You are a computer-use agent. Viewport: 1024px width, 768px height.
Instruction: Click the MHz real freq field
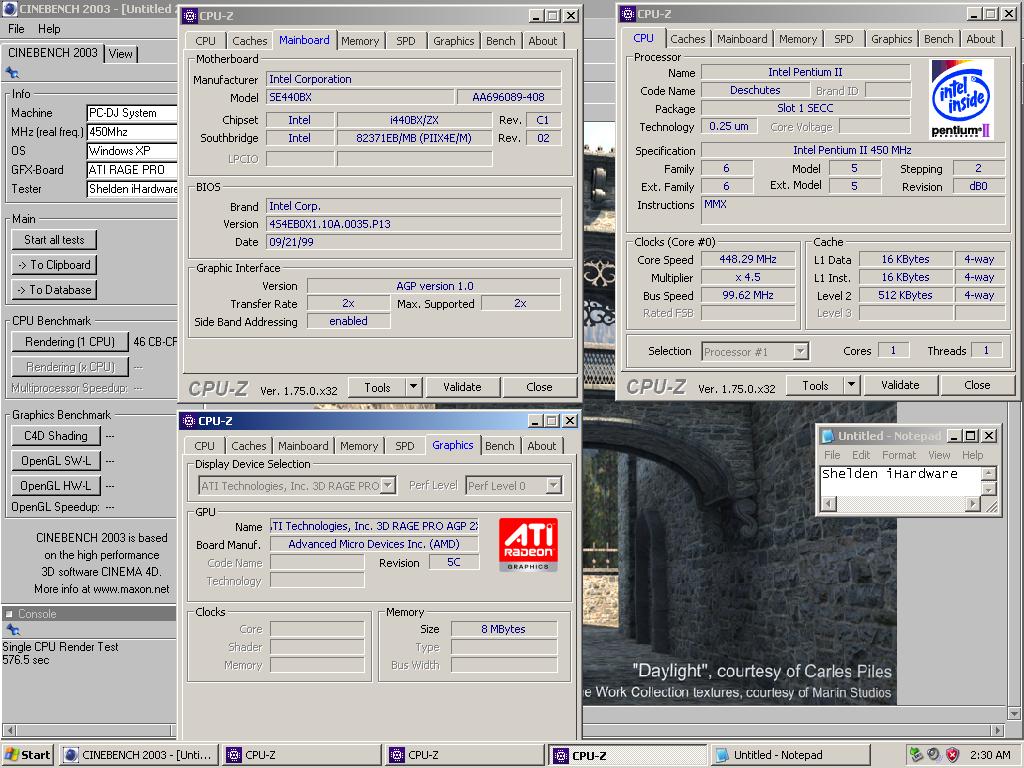(132, 132)
